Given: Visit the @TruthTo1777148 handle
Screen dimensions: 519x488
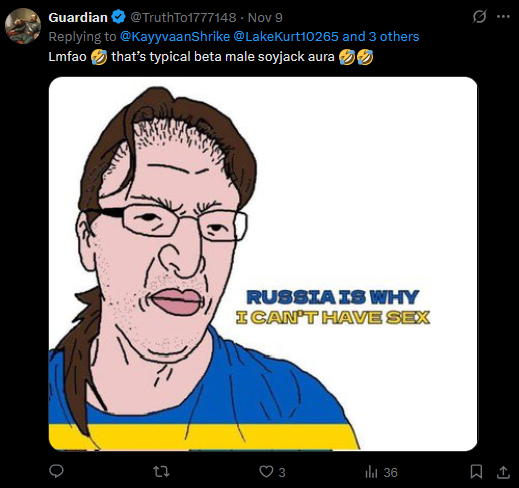Looking at the screenshot, I should point(183,17).
